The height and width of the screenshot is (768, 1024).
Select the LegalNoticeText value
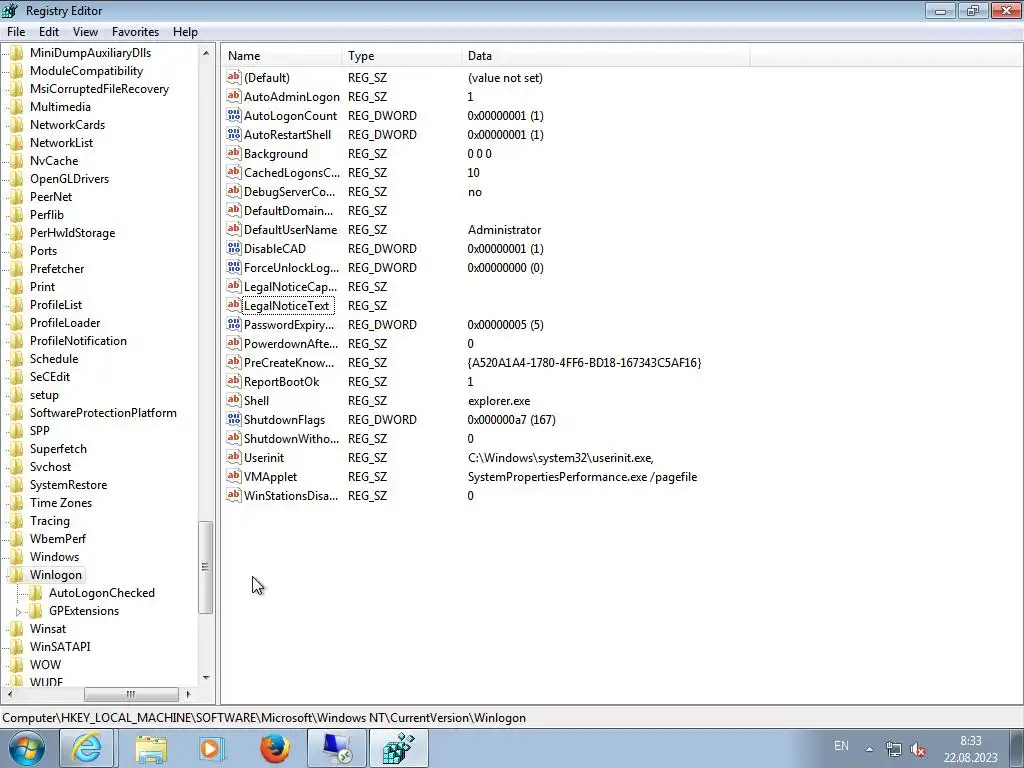pyautogui.click(x=286, y=306)
